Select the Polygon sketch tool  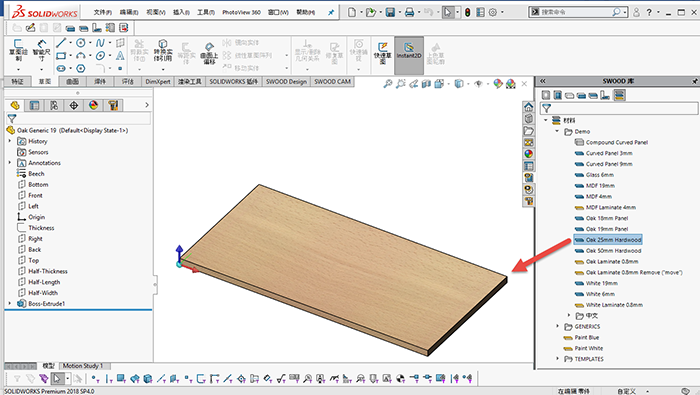81,68
